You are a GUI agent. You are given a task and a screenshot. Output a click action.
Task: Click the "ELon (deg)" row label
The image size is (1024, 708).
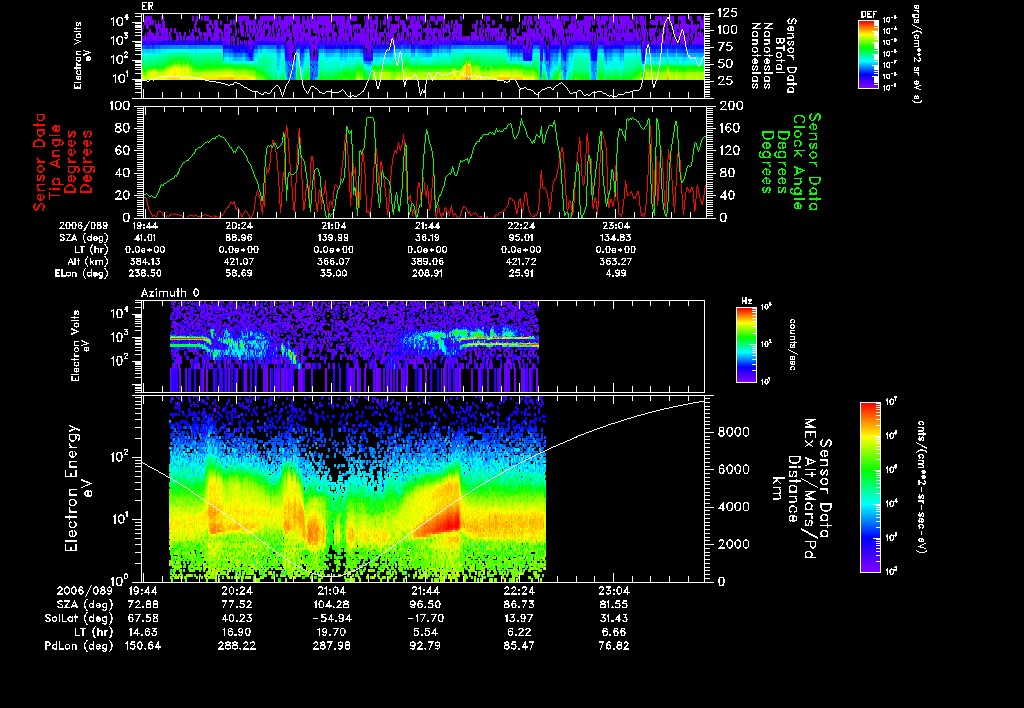pyautogui.click(x=82, y=273)
